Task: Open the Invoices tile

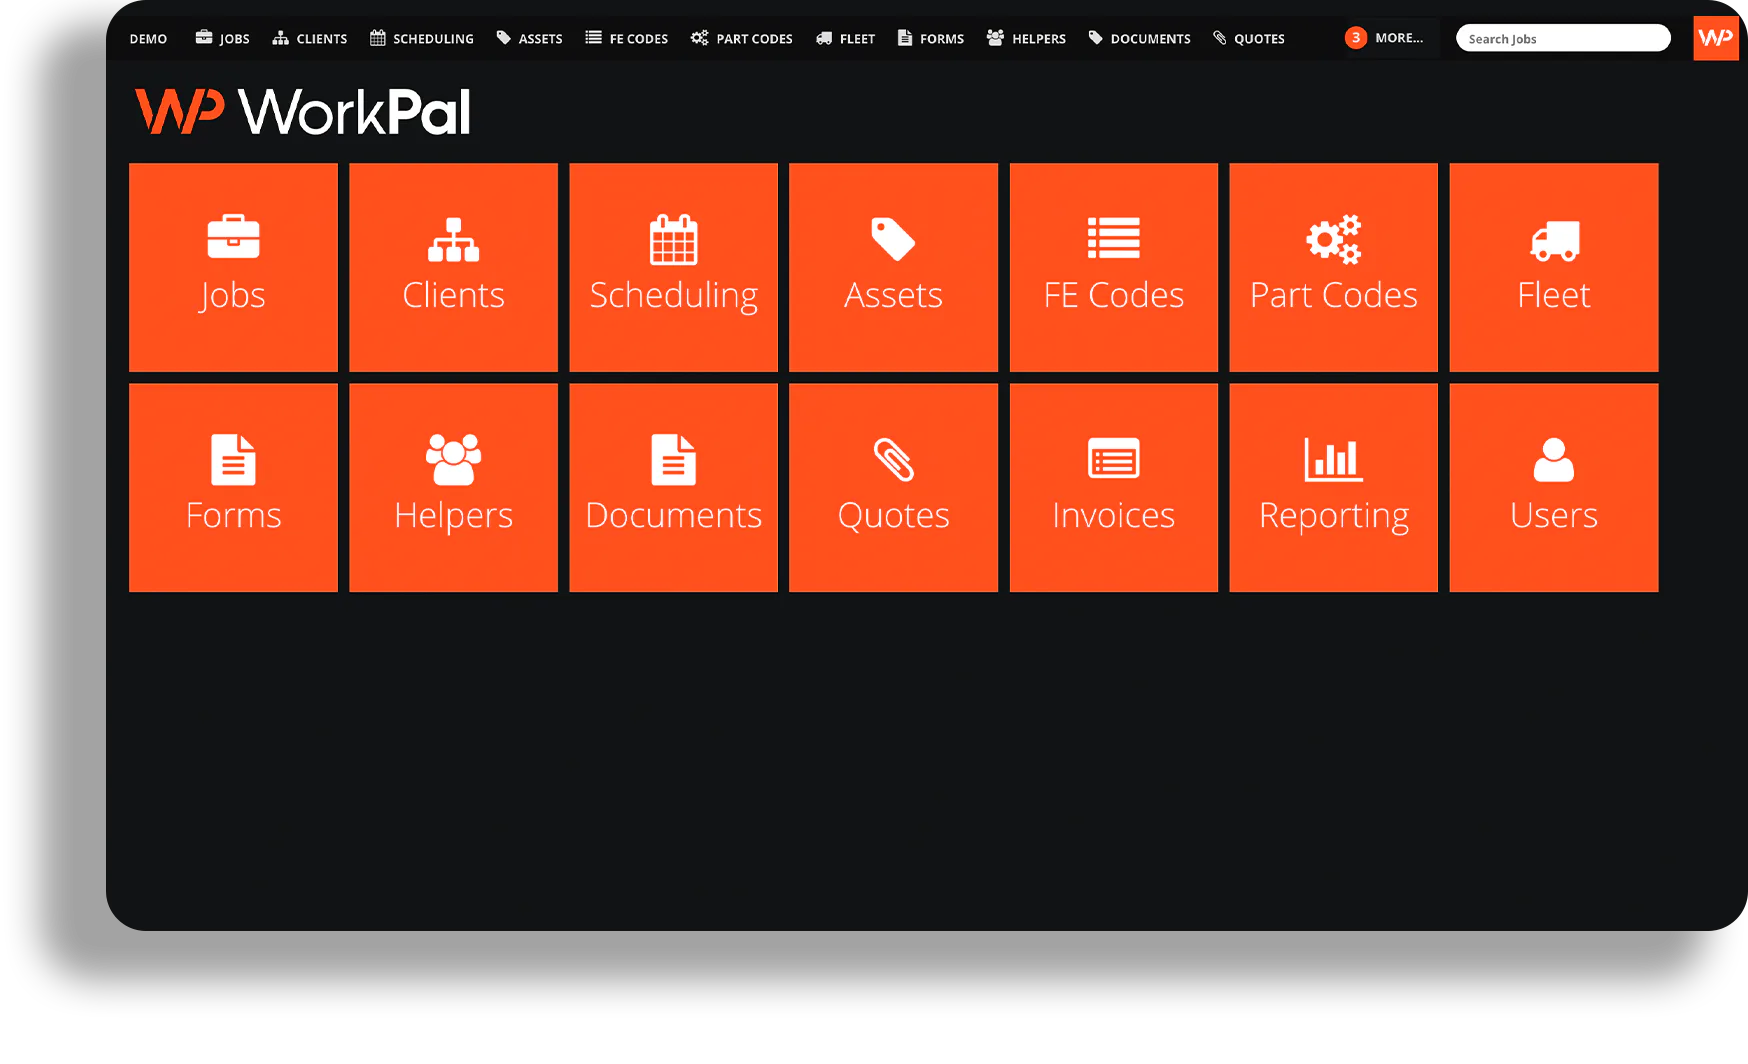Action: tap(1113, 487)
